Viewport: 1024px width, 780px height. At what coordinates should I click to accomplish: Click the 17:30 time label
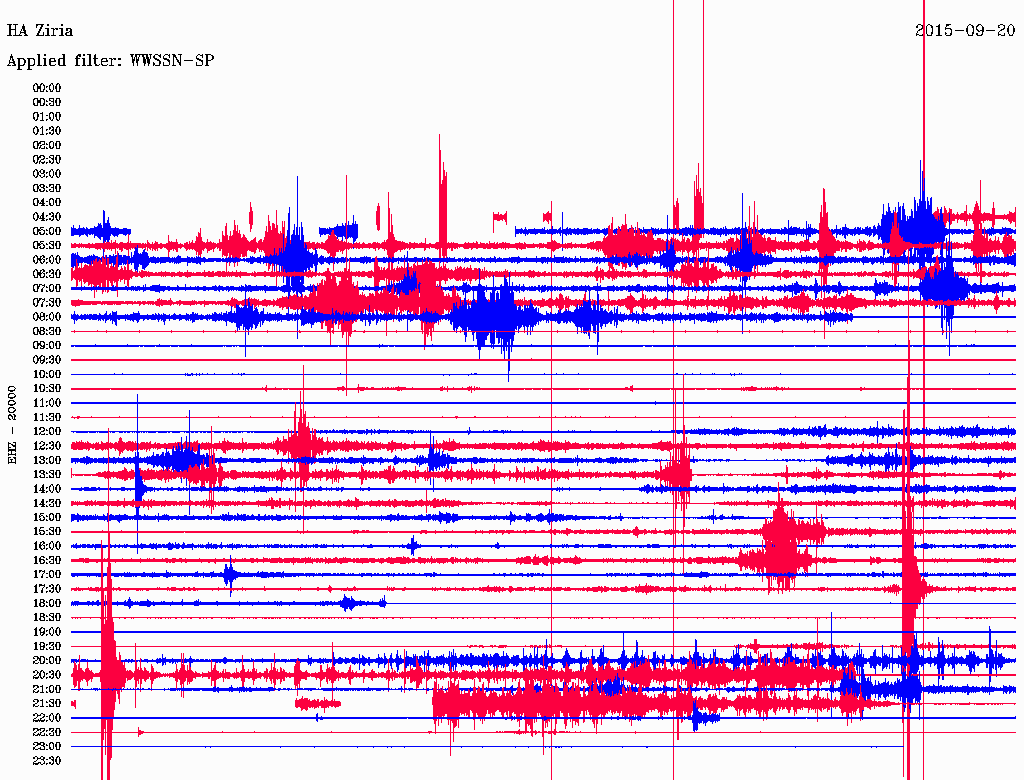[x=47, y=589]
